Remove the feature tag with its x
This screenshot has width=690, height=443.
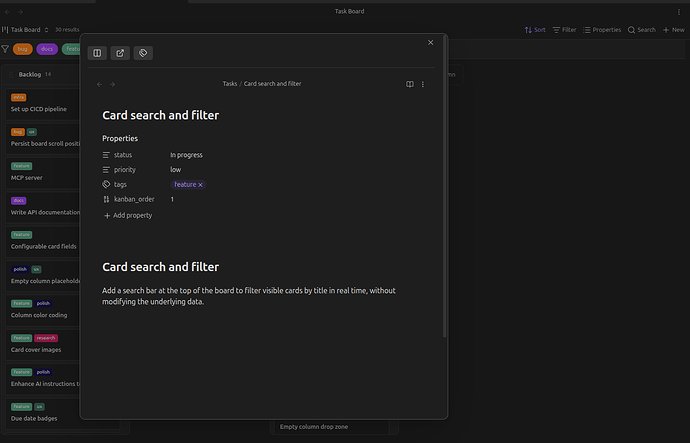tap(200, 185)
